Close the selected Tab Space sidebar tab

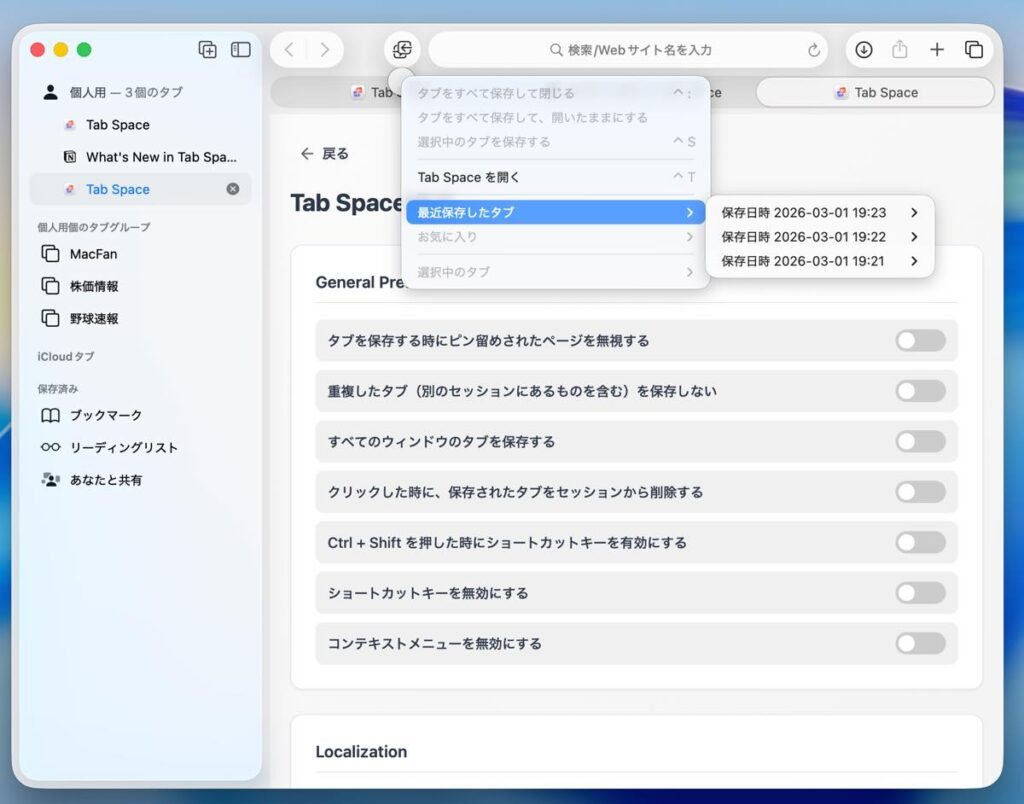[233, 189]
